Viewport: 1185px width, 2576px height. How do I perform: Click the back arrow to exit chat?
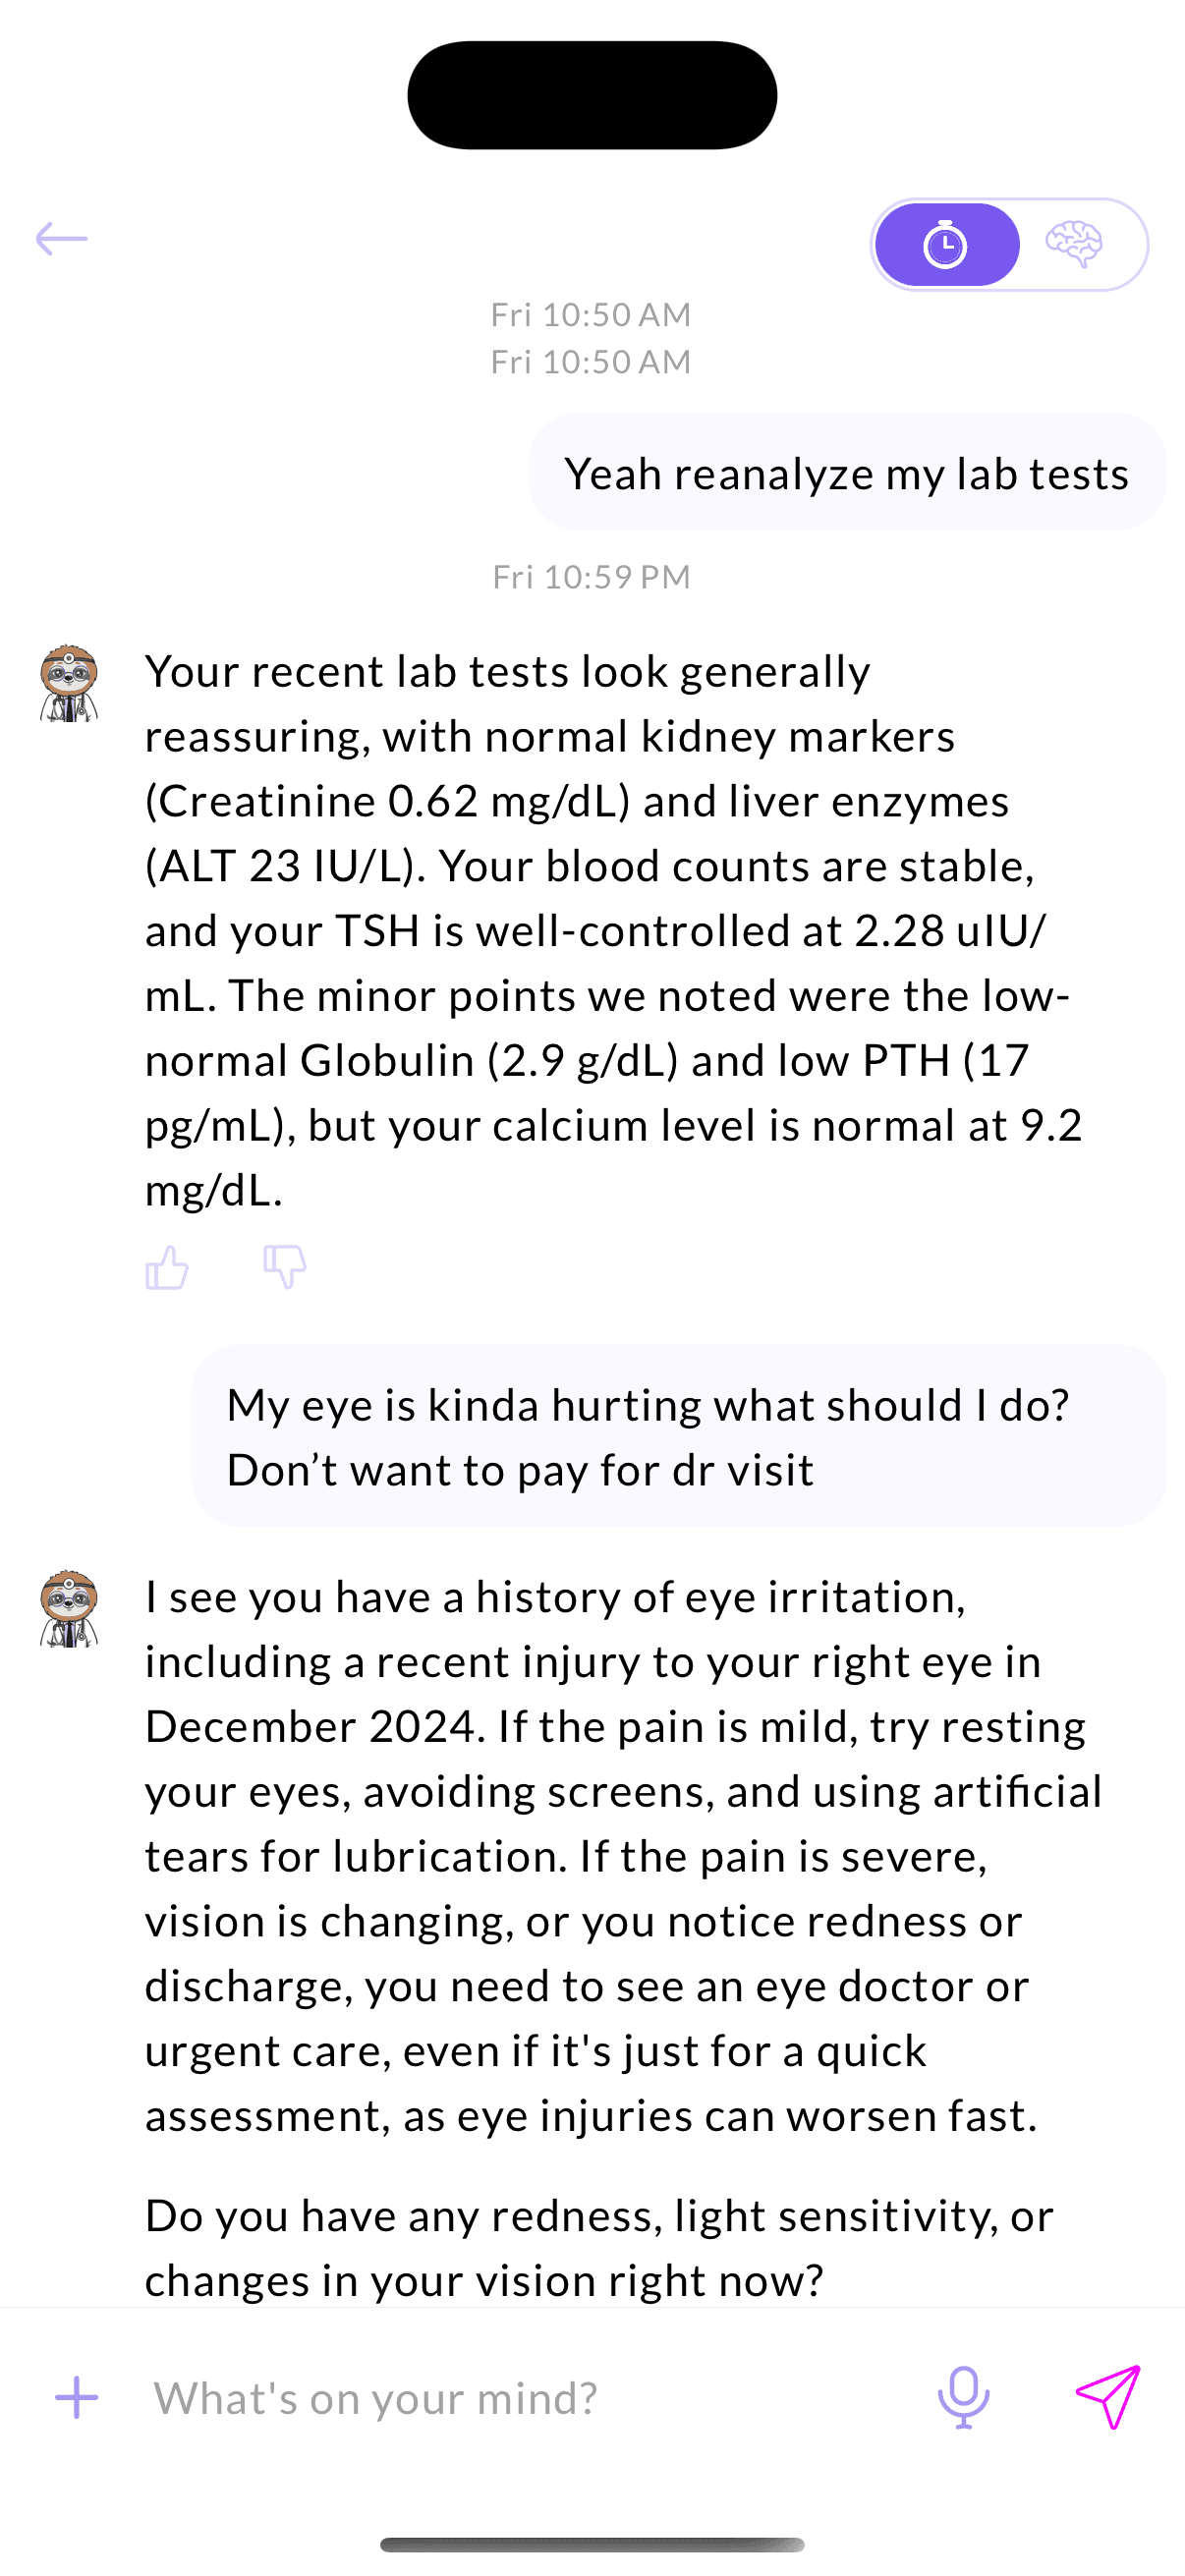coord(62,238)
